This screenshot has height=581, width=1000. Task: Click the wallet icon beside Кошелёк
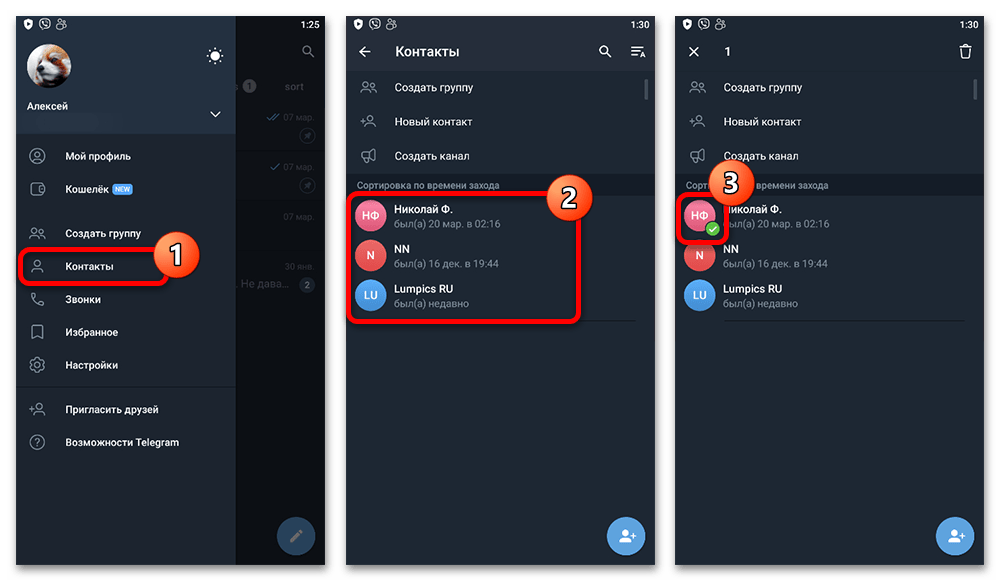click(38, 189)
